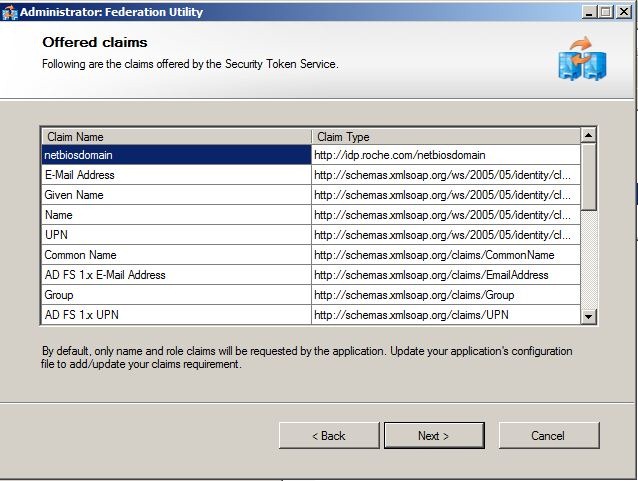
Task: Maximize the Federation Utility window
Action: [607, 11]
